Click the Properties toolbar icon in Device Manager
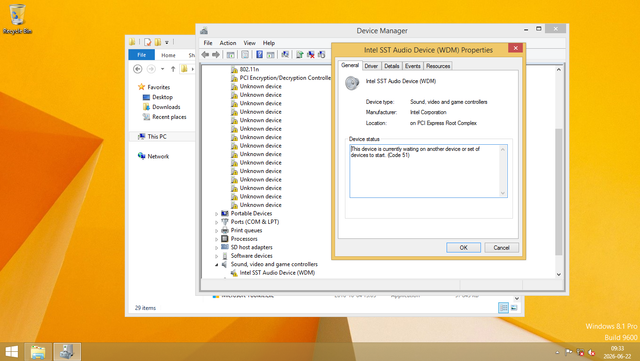 tap(245, 54)
